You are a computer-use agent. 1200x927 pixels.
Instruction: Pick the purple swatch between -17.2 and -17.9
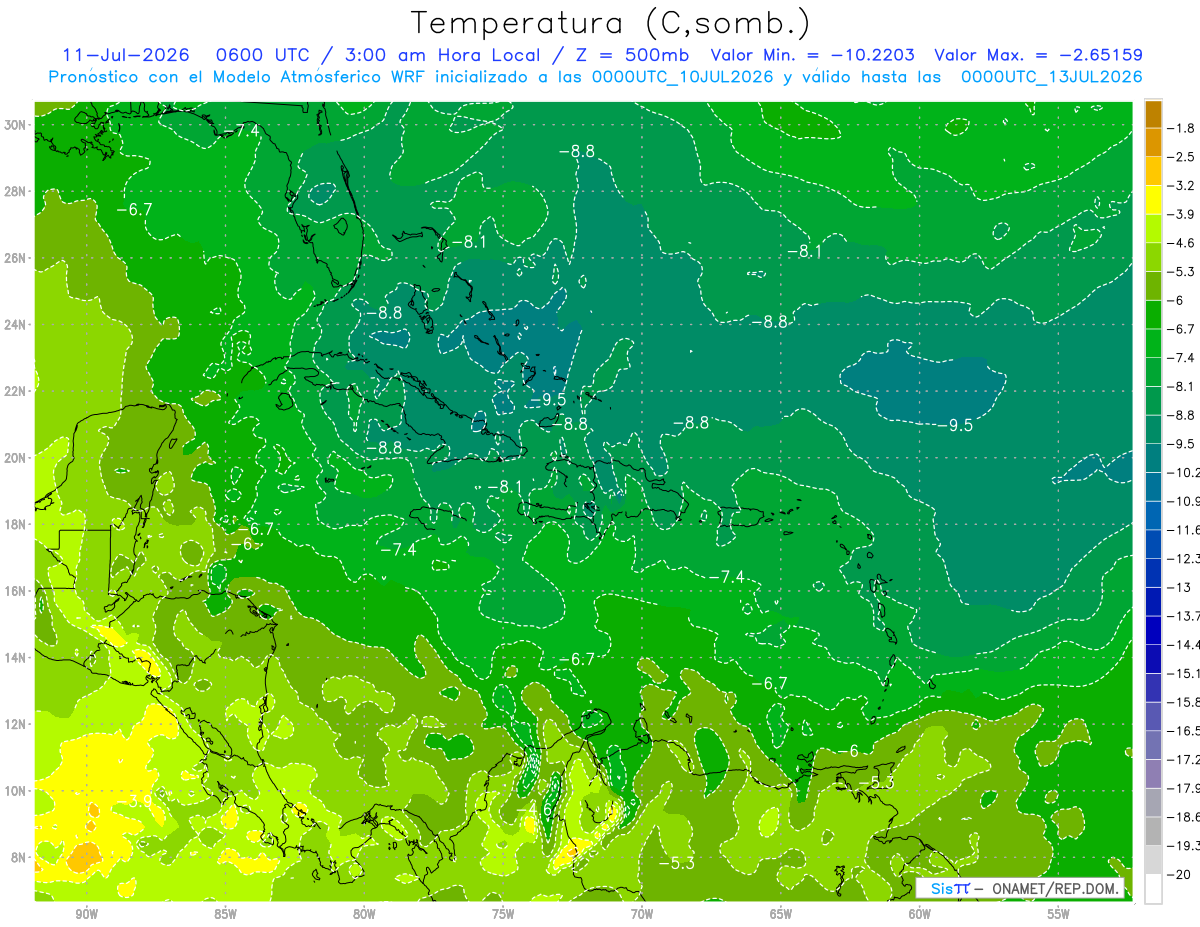tap(1153, 773)
